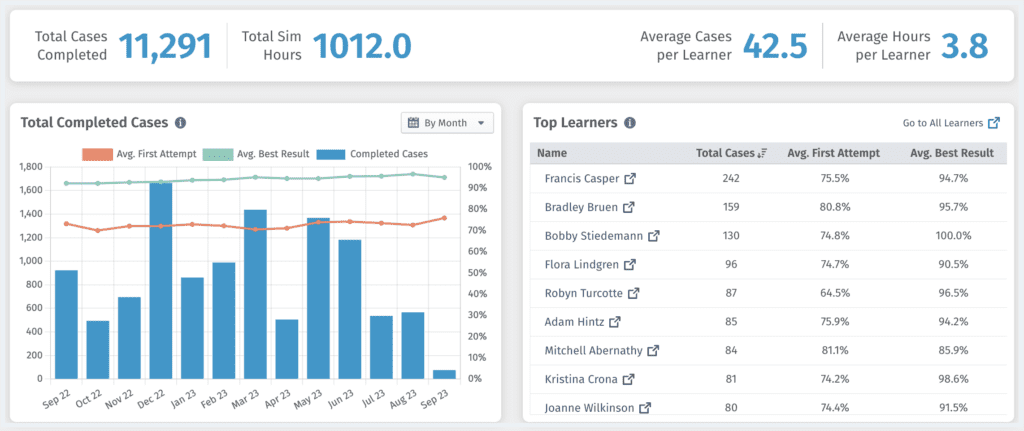Open Bradley Bruen learner name

click(581, 207)
